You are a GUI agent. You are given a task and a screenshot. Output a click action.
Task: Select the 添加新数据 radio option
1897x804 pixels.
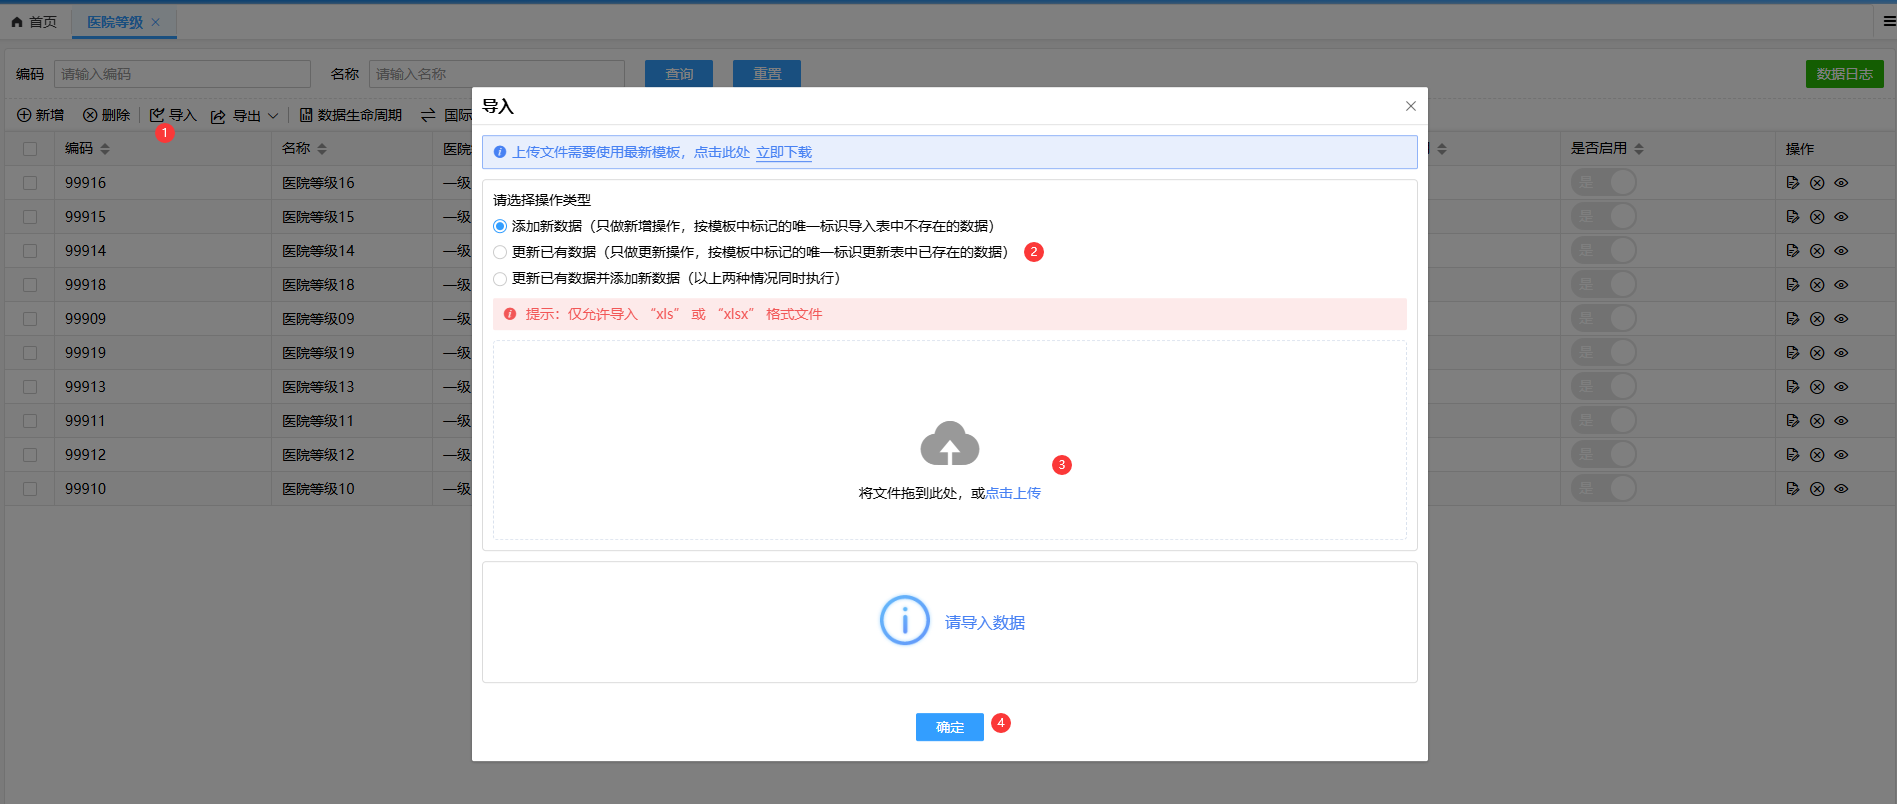tap(500, 227)
